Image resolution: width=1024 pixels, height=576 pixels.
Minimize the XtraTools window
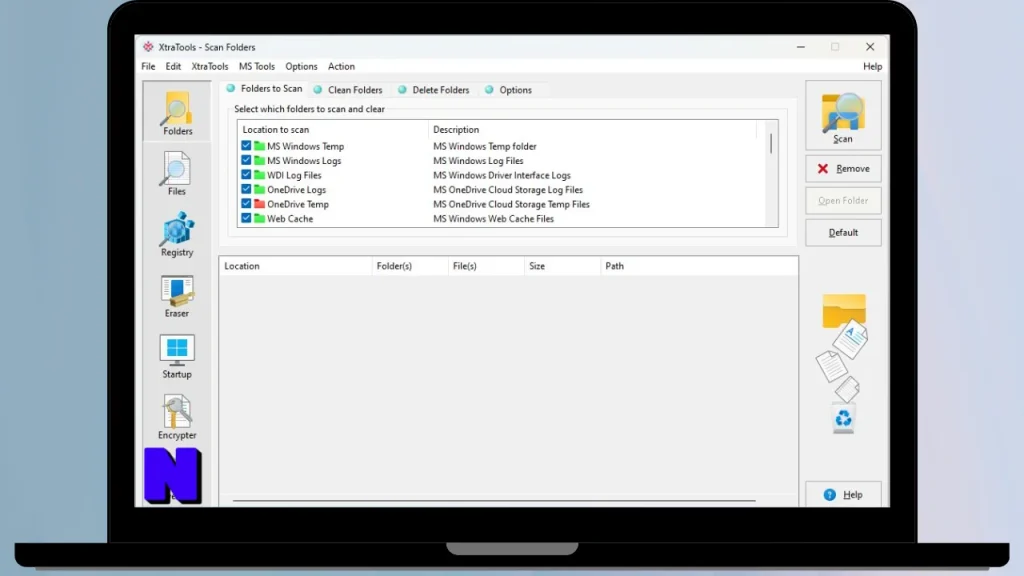pos(801,47)
